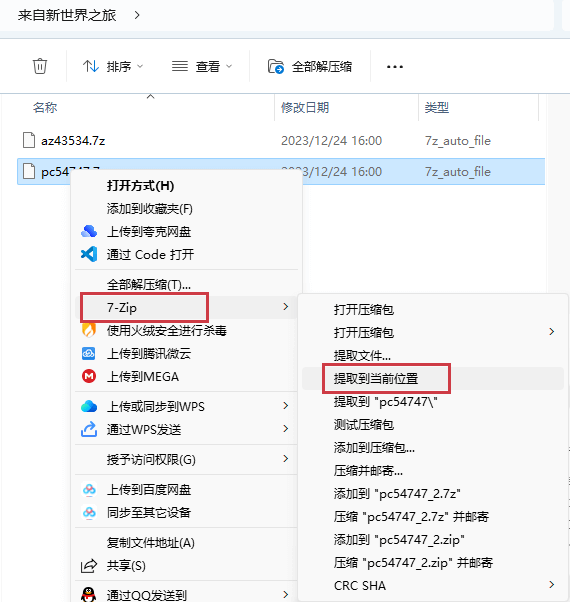Choose 打开方式(H) in context menu

(x=140, y=186)
